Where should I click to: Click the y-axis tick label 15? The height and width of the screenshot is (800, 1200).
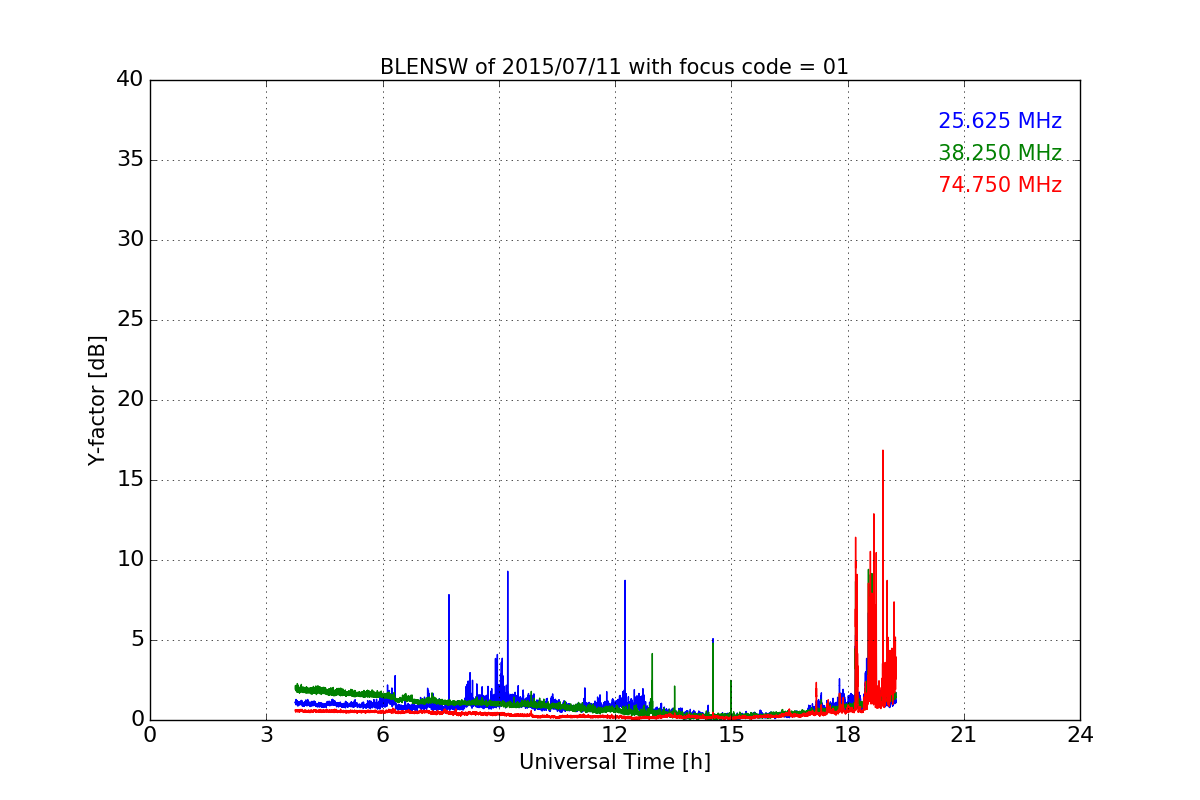(130, 480)
